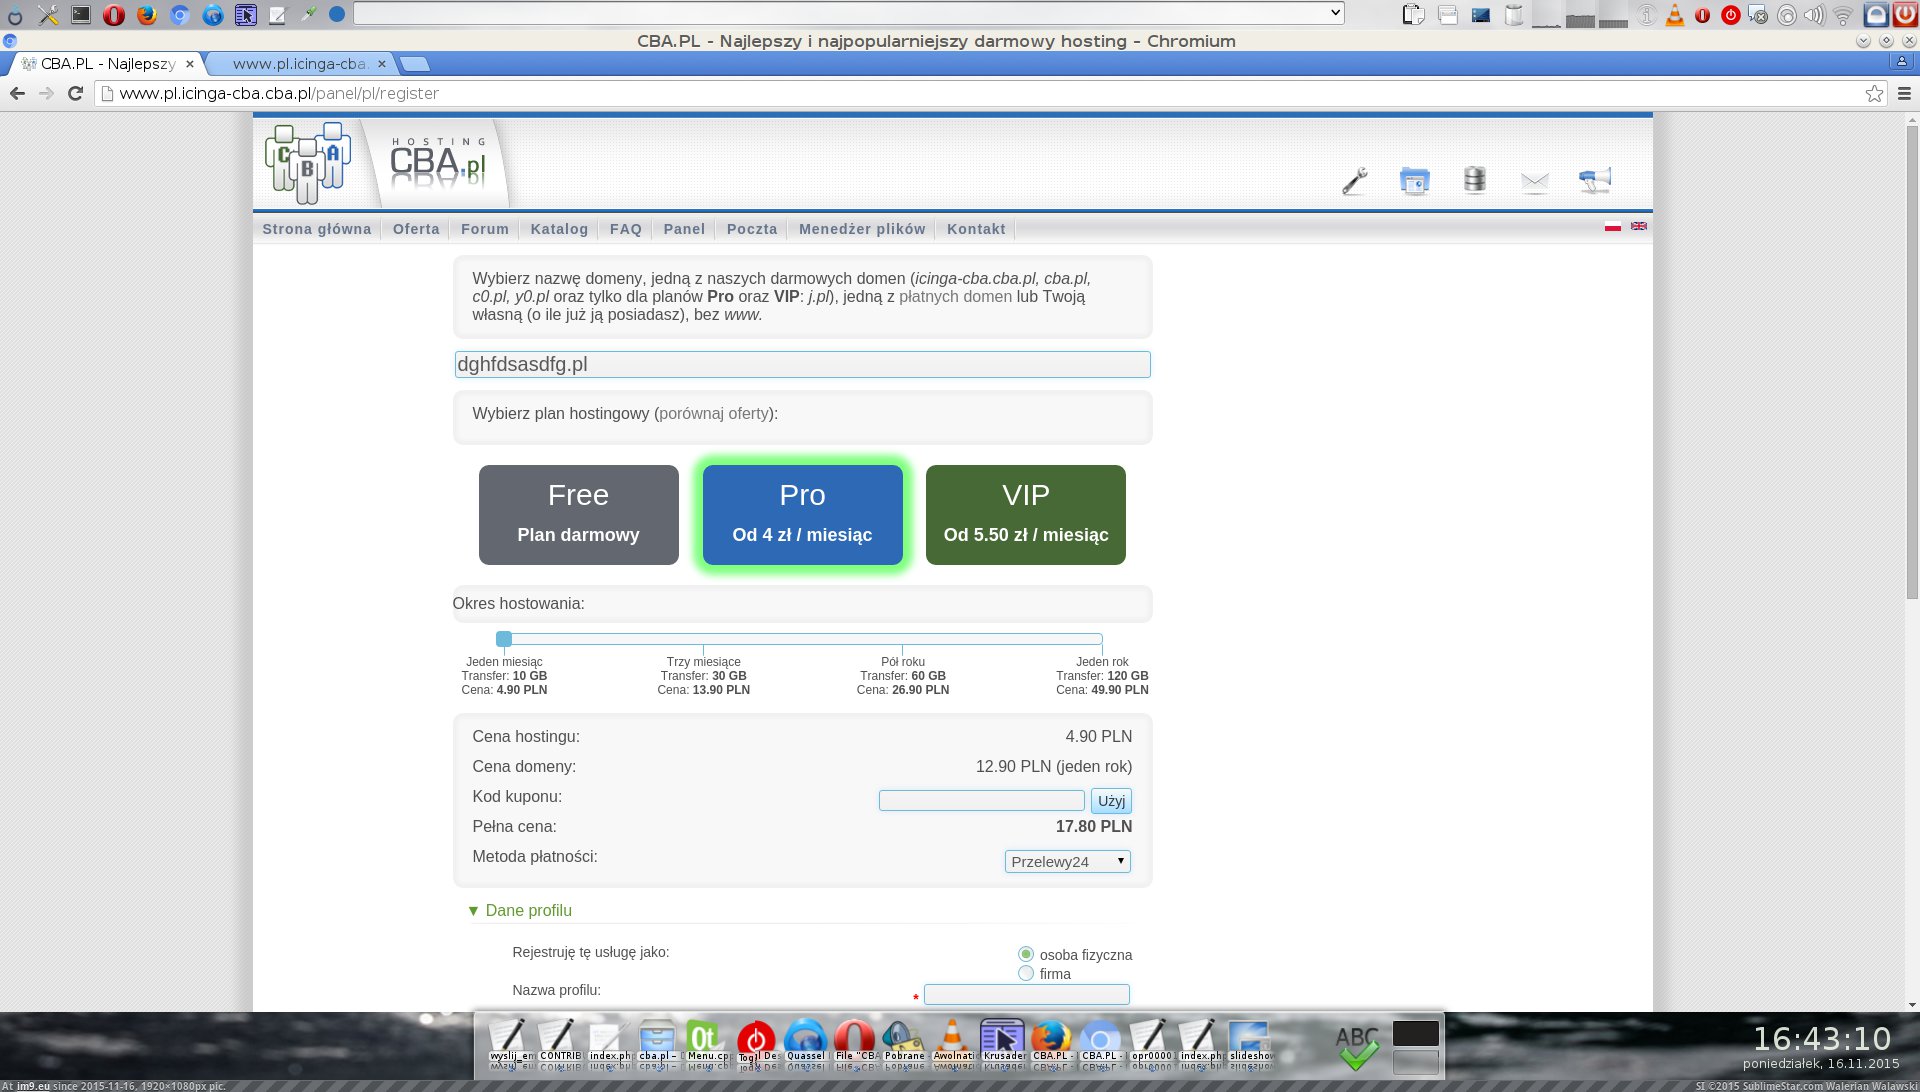Open the clipboard tray icon in top panel

[1413, 14]
